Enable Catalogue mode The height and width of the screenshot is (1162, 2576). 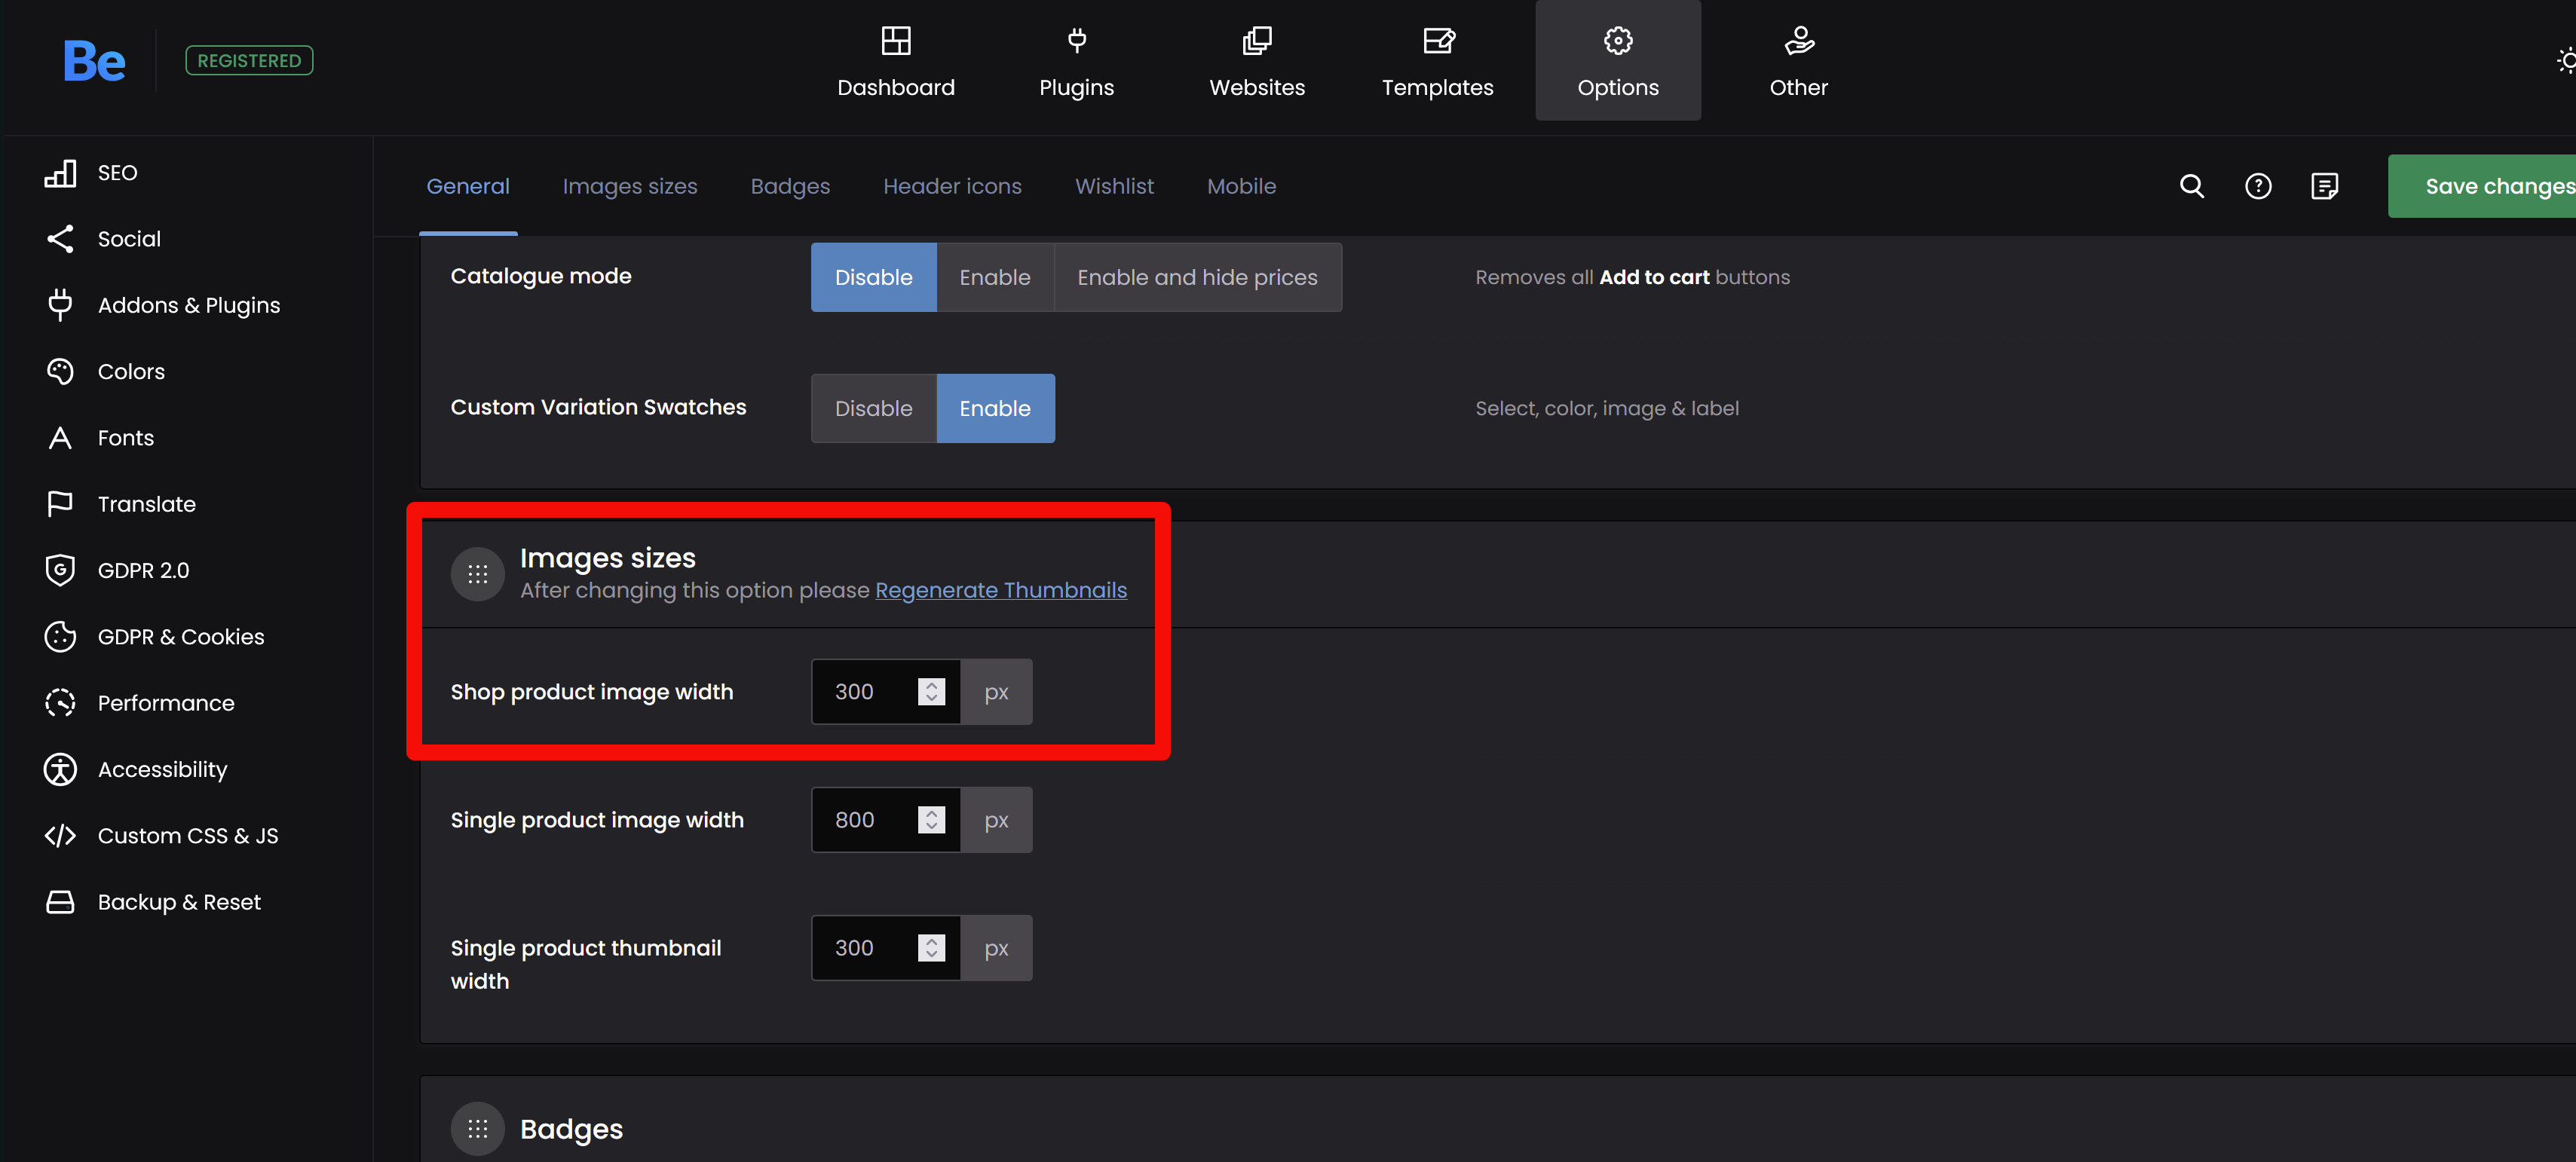pyautogui.click(x=994, y=277)
